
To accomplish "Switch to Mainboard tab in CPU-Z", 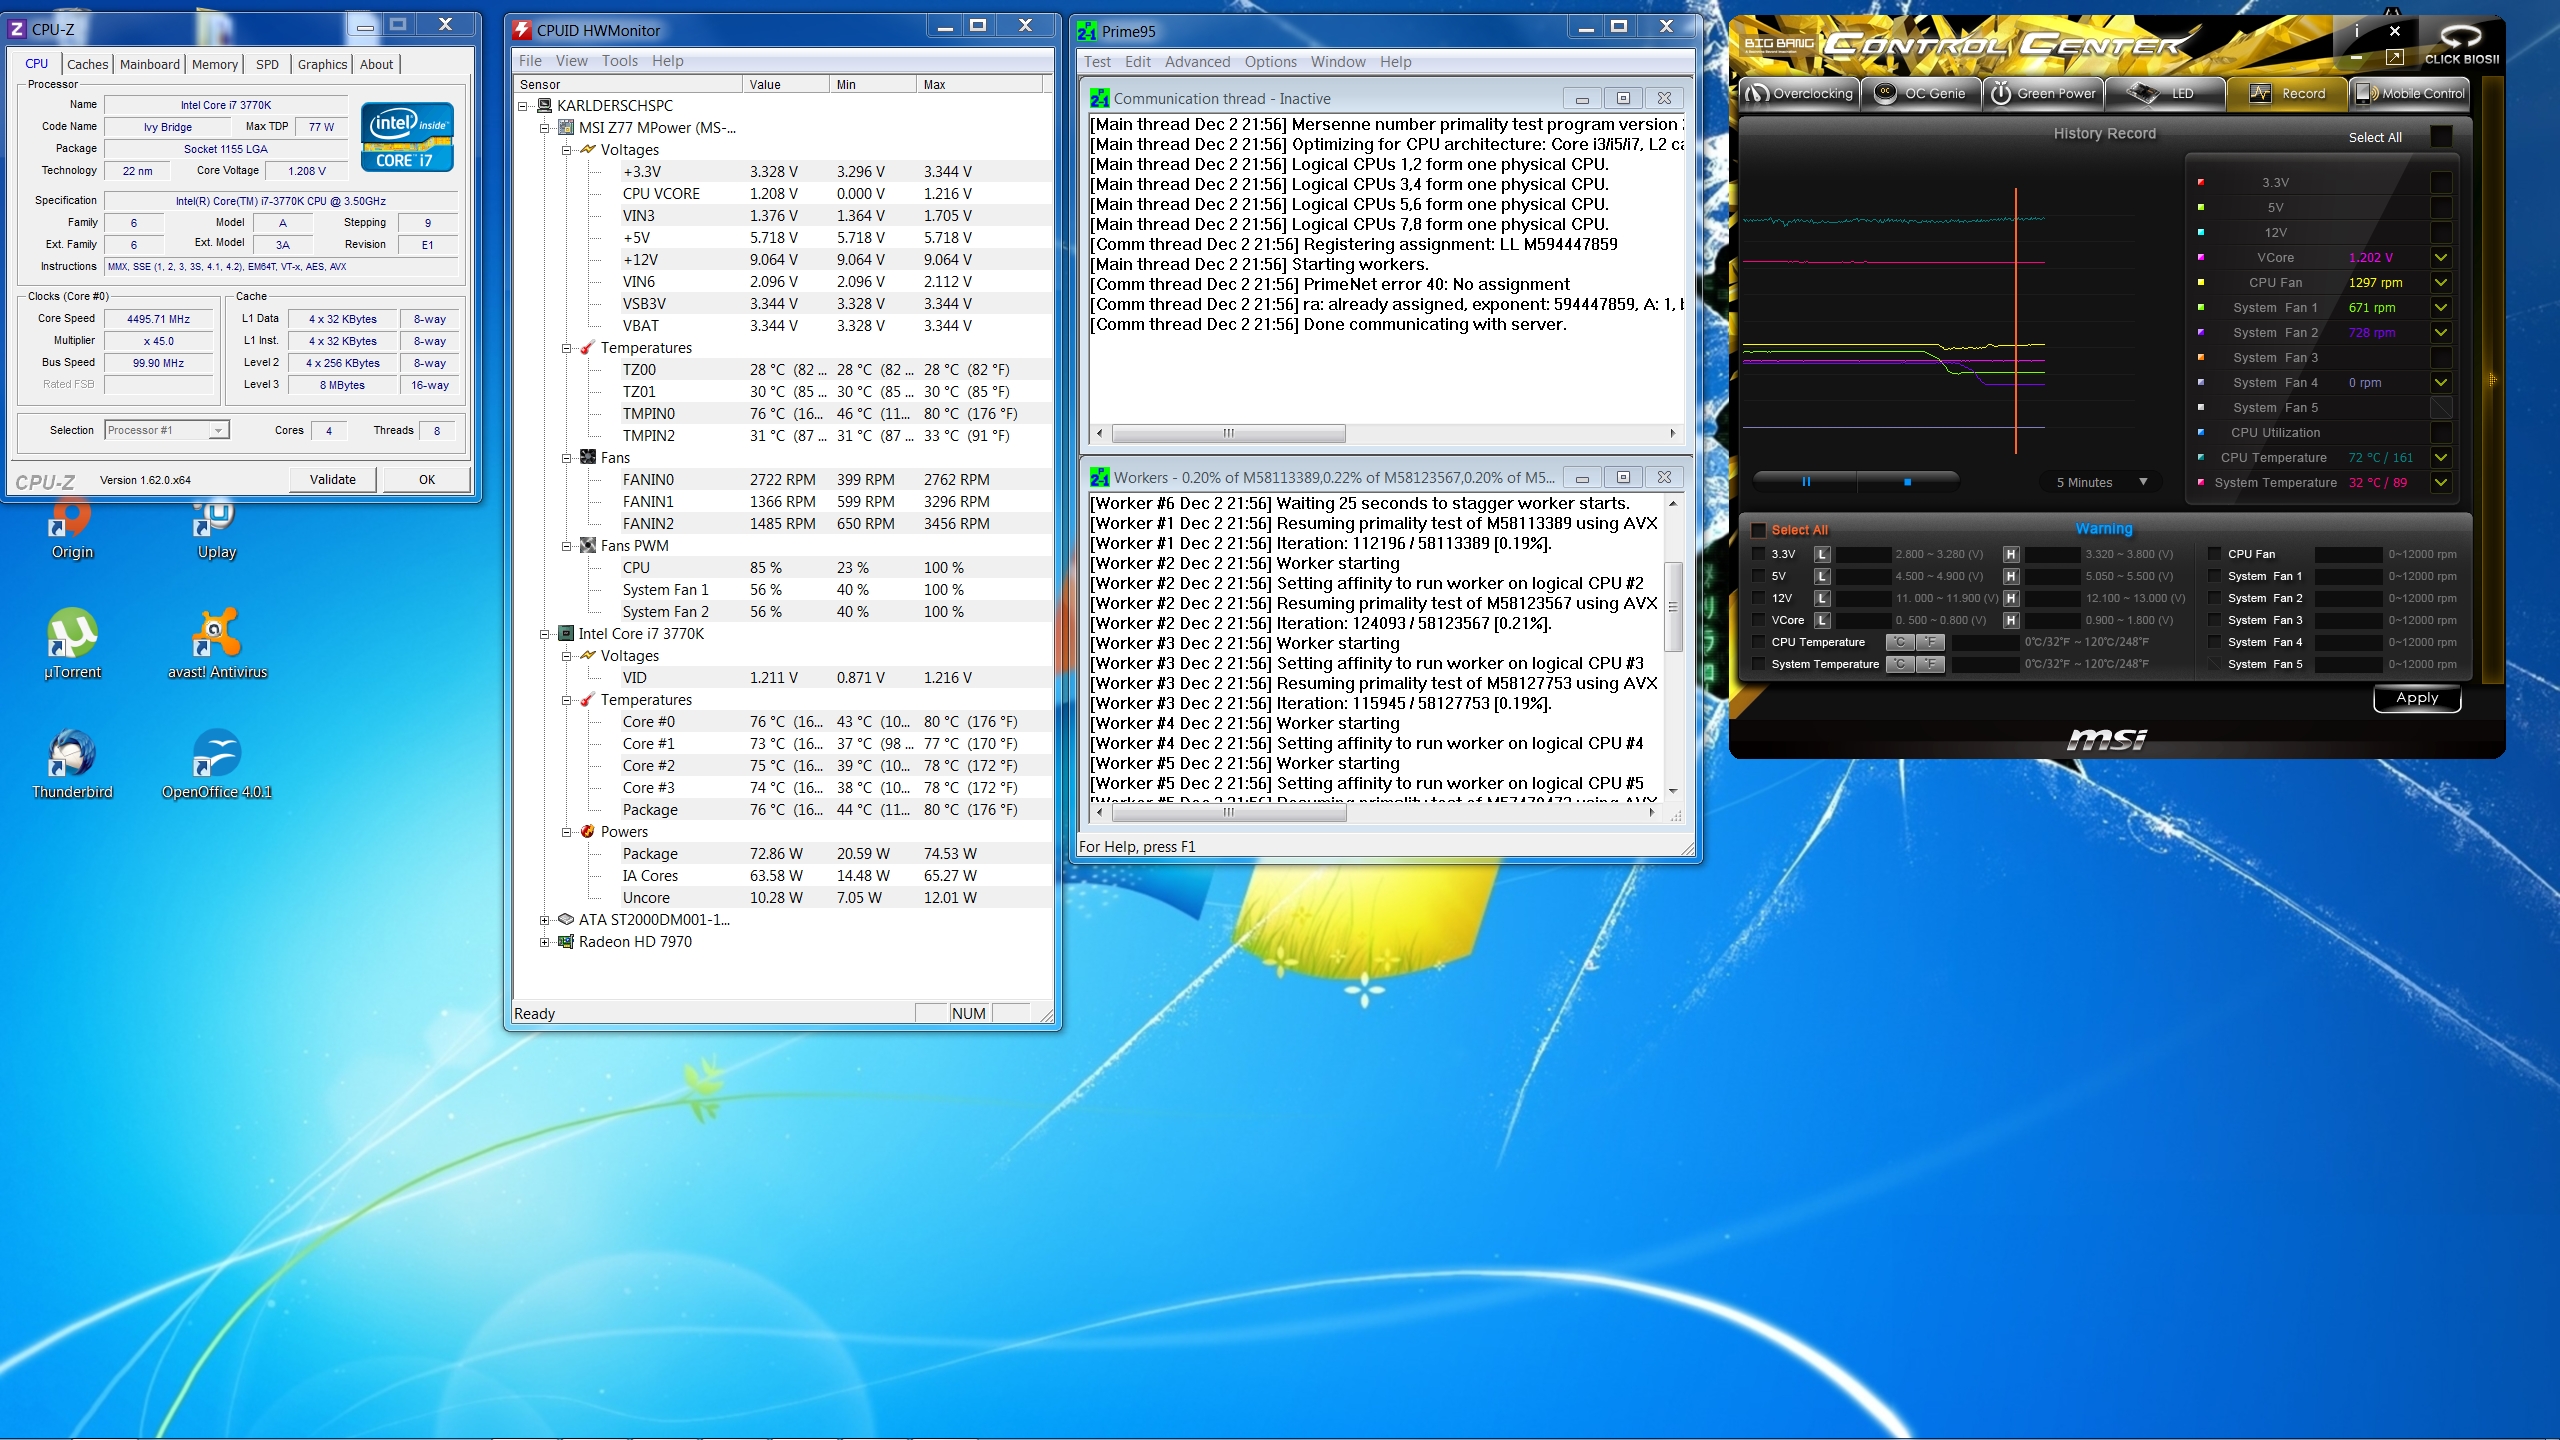I will pos(150,64).
